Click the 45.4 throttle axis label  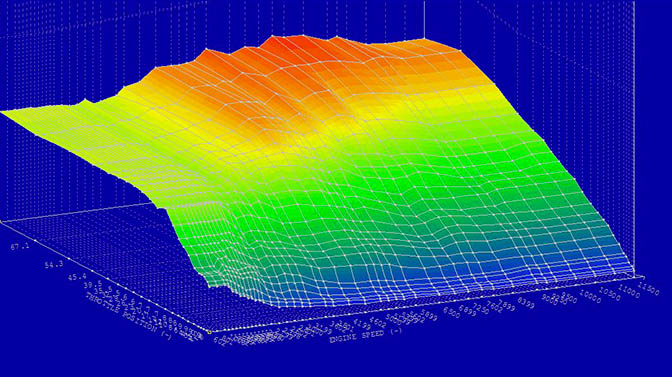(x=77, y=277)
